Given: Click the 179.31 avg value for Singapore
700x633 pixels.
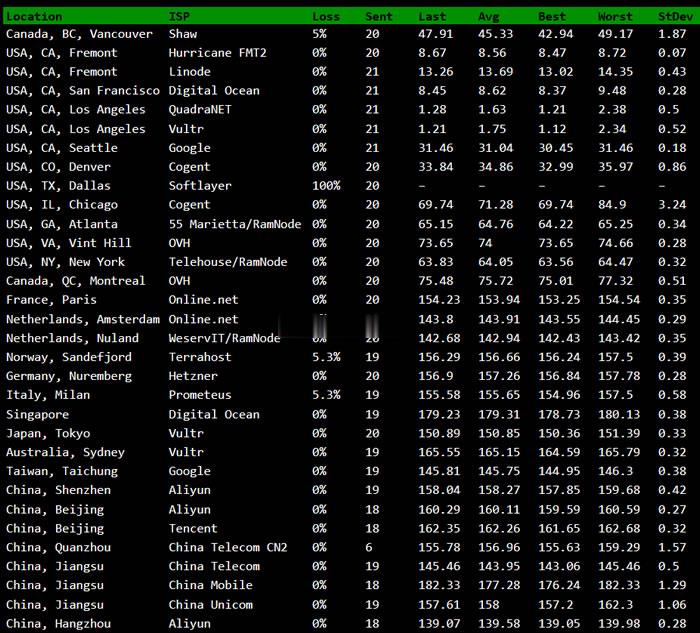Looking at the screenshot, I should coord(499,414).
